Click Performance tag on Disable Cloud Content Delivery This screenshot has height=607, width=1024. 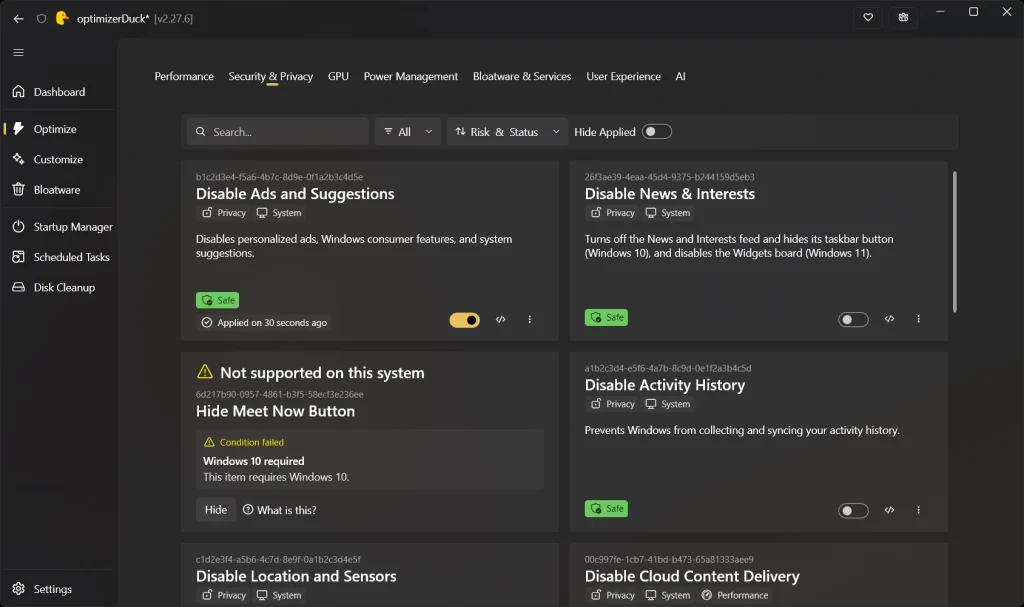click(735, 595)
